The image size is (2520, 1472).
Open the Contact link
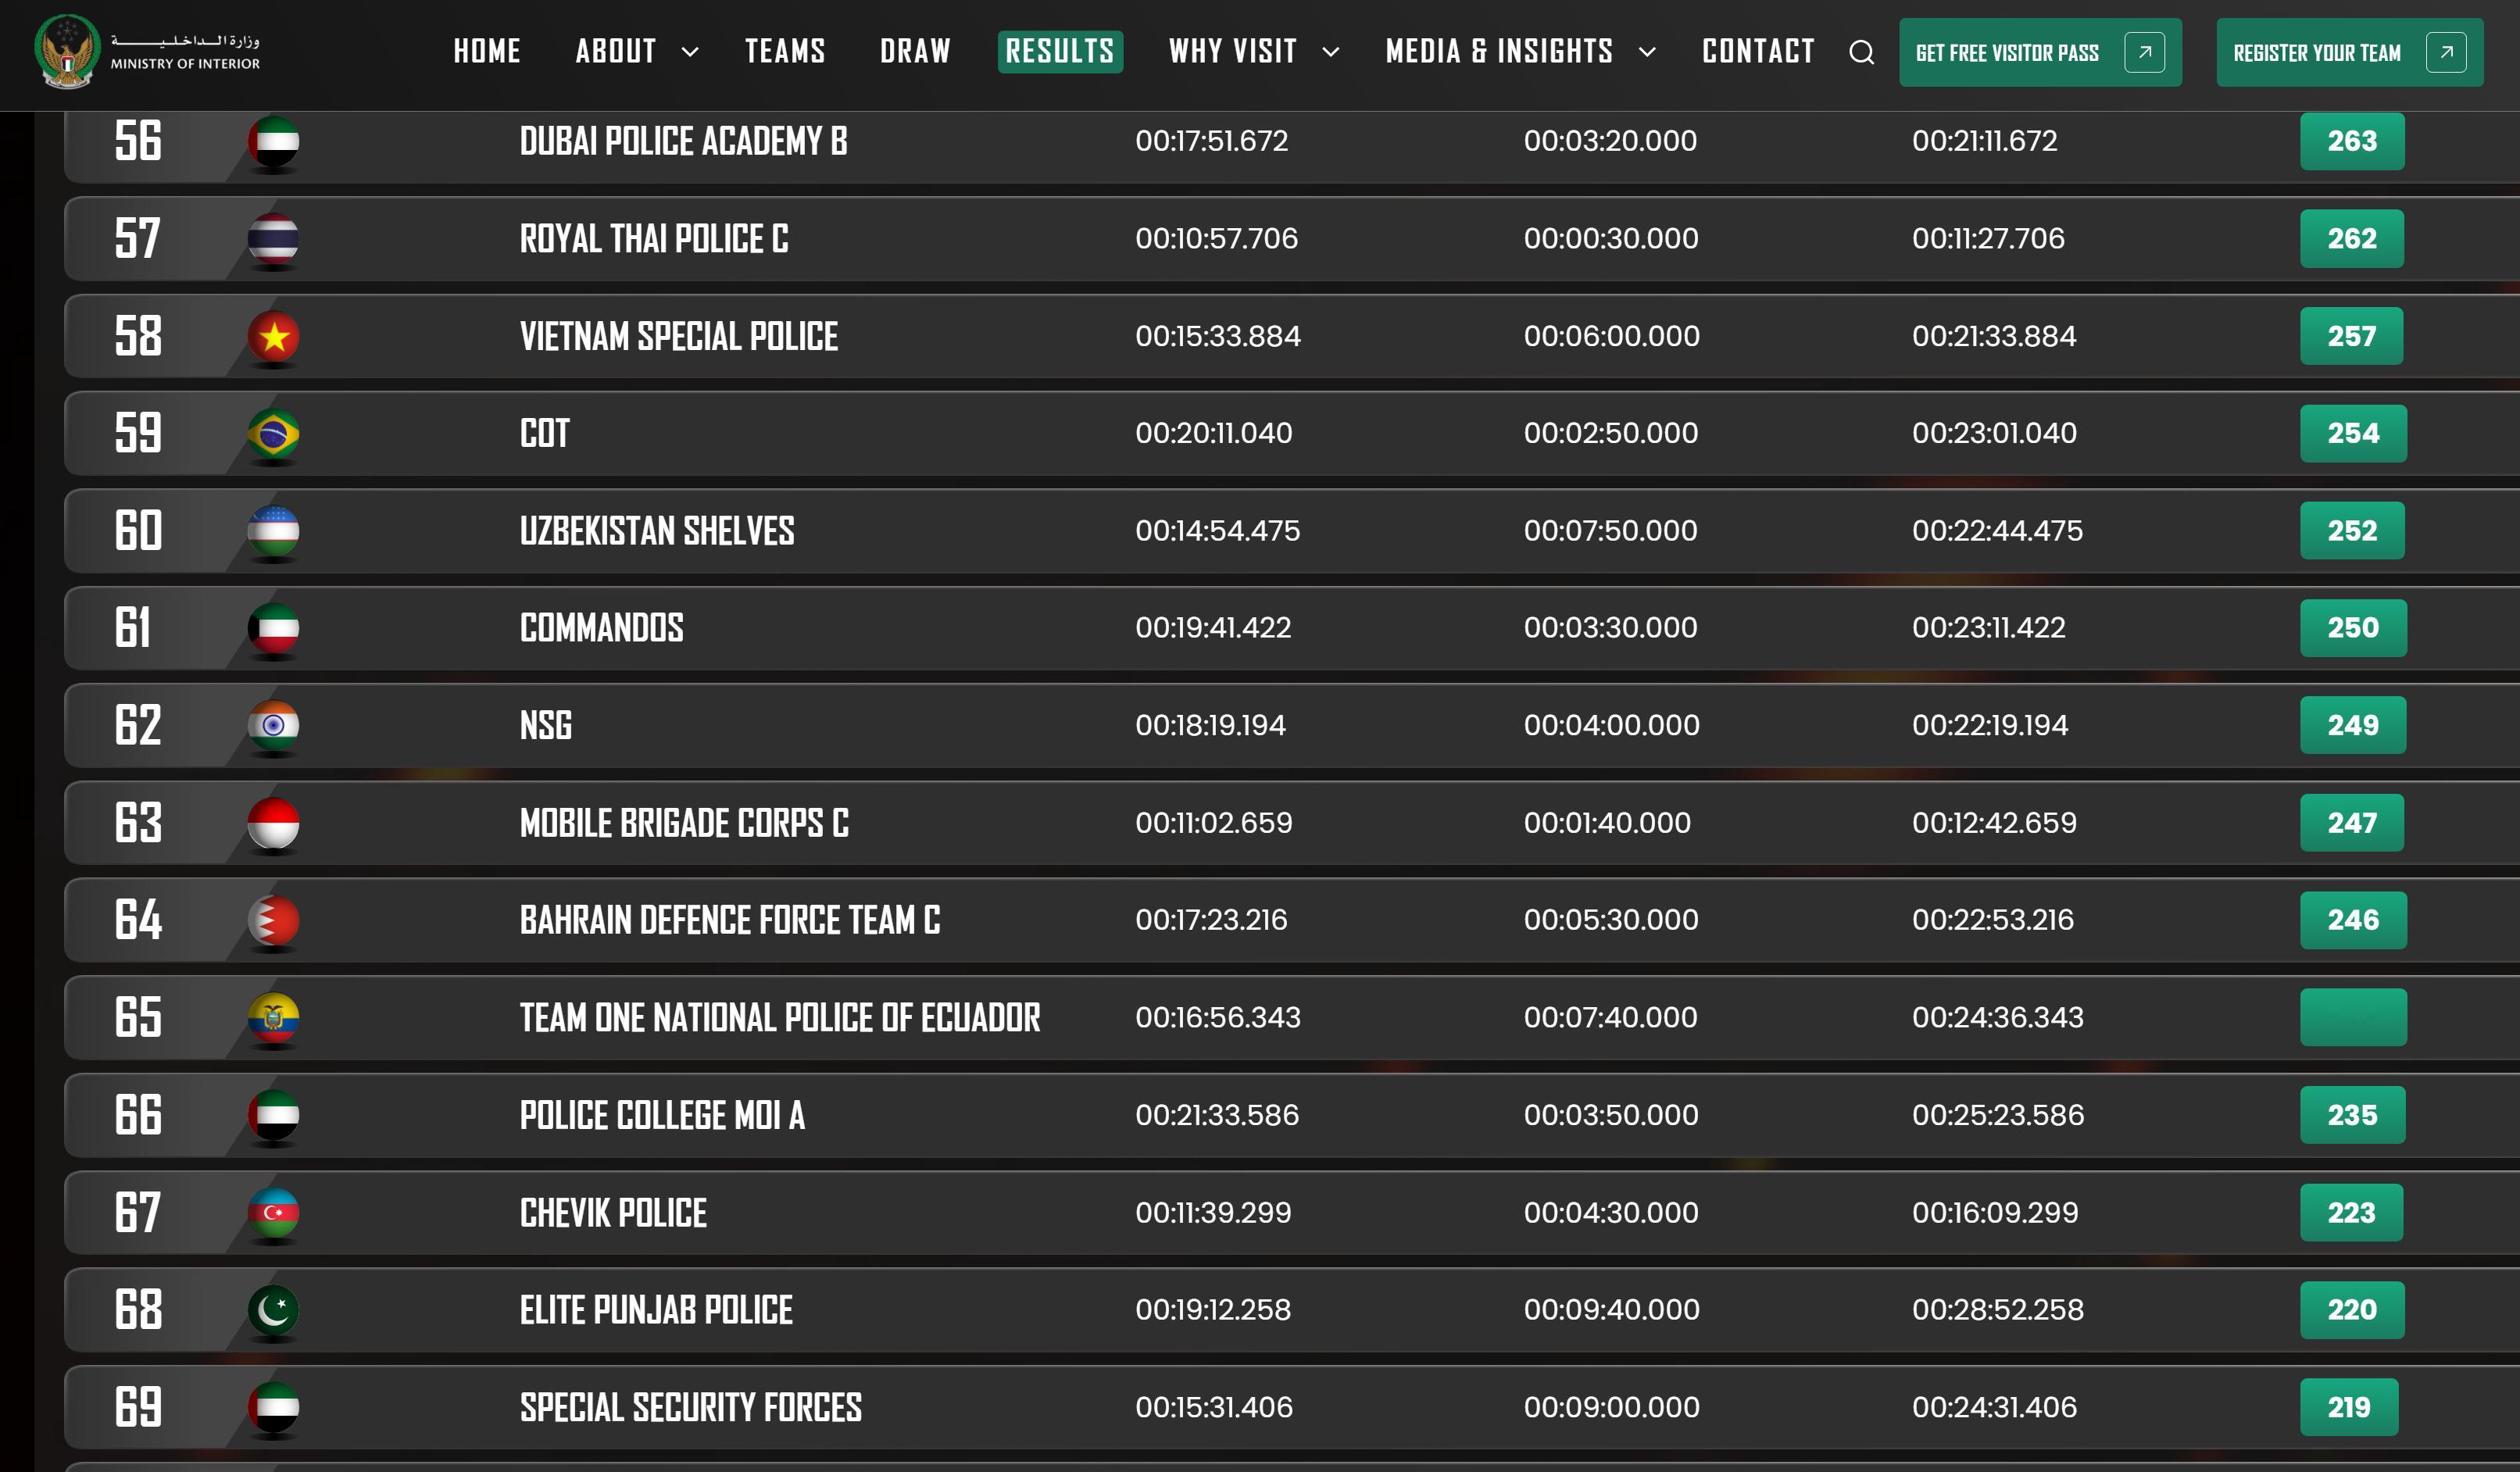[x=1758, y=52]
